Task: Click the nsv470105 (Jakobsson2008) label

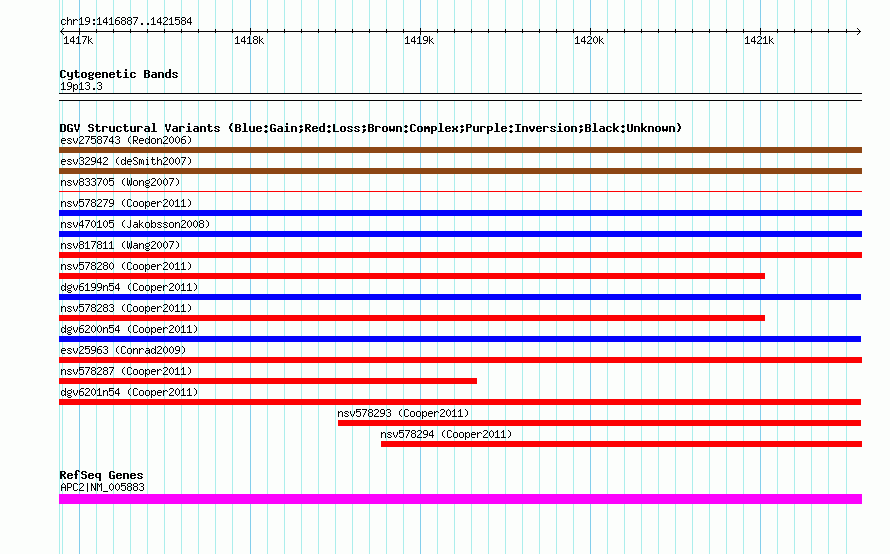Action: [135, 224]
